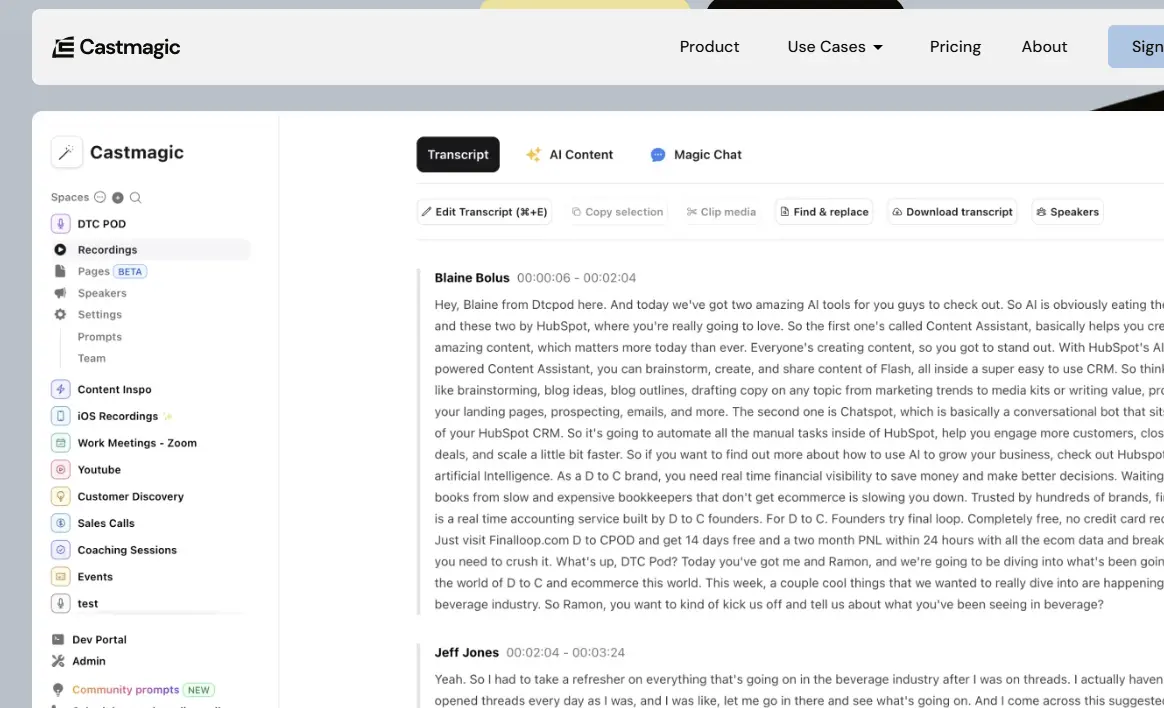The image size is (1164, 708).
Task: Click the DTC POD microphone icon
Action: tap(61, 223)
